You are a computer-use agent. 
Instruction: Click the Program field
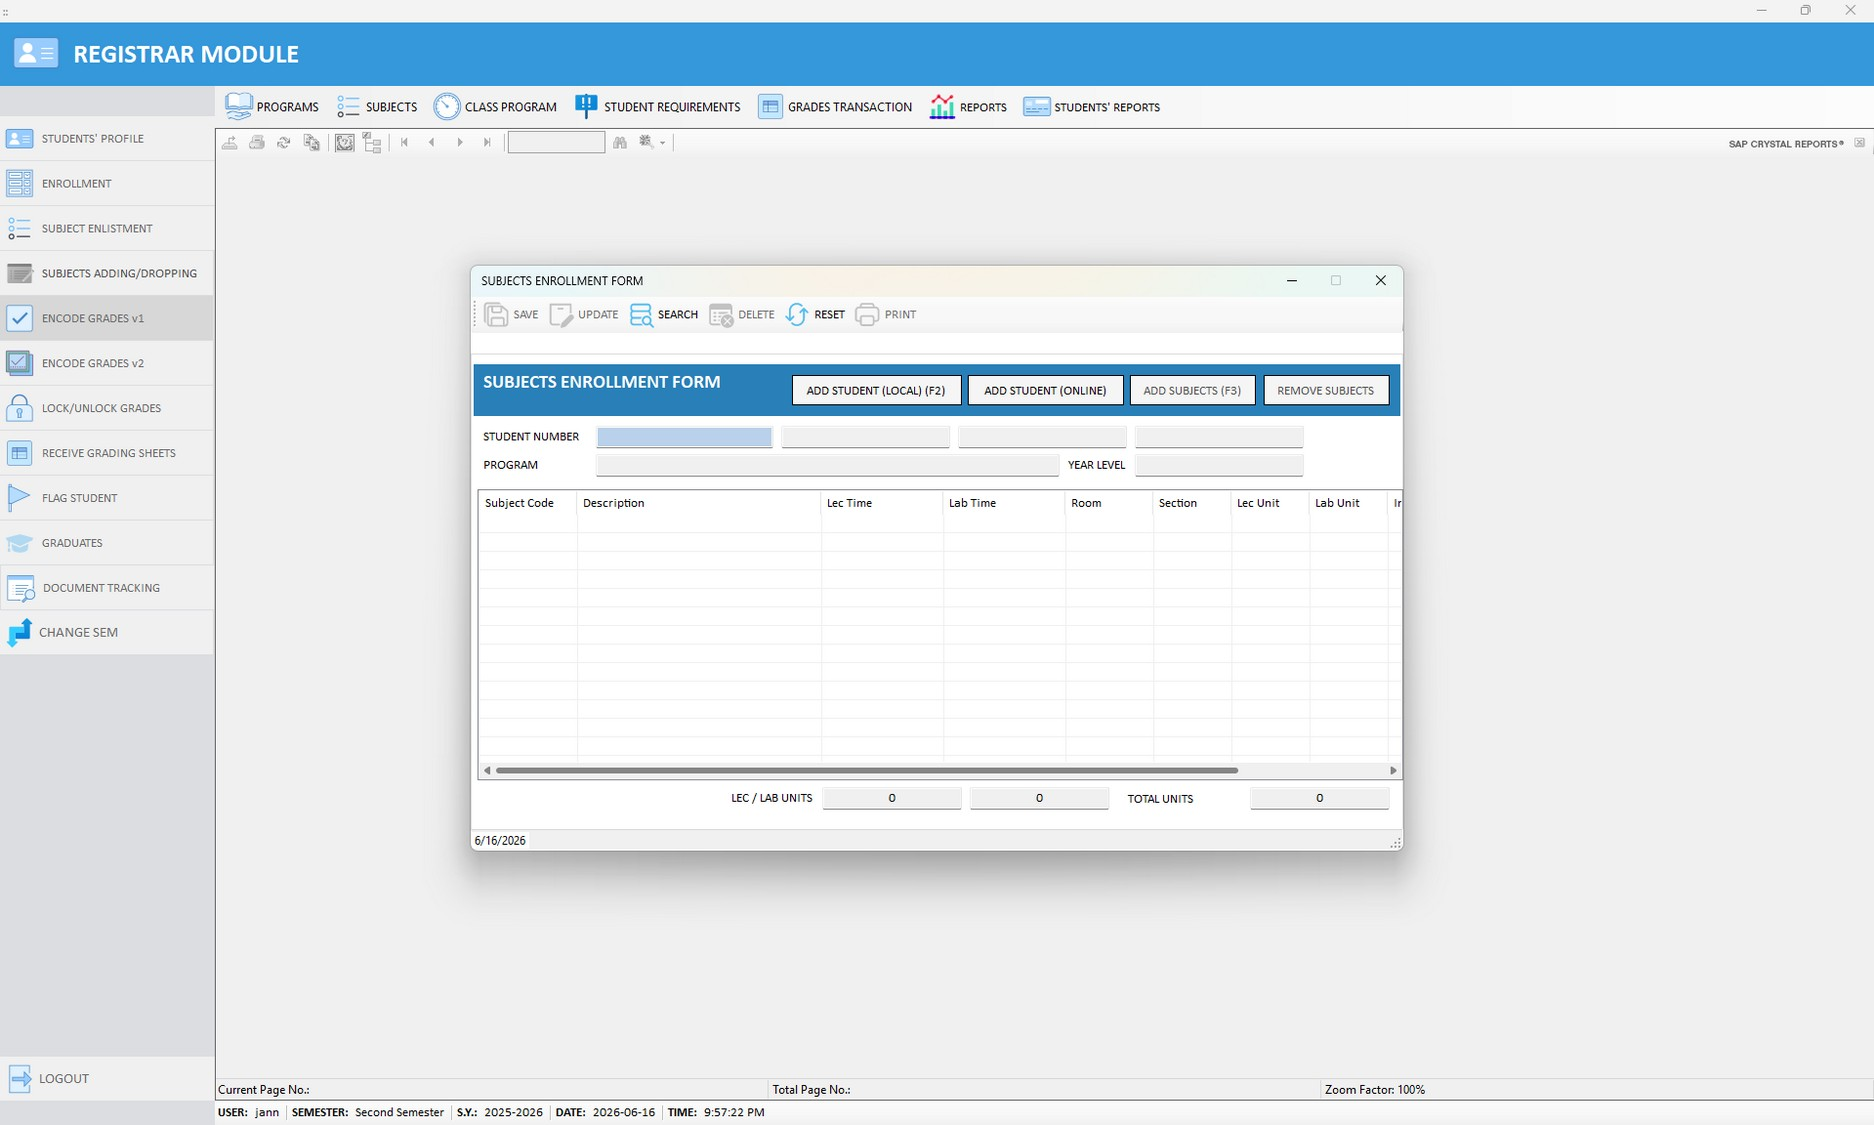(x=827, y=465)
